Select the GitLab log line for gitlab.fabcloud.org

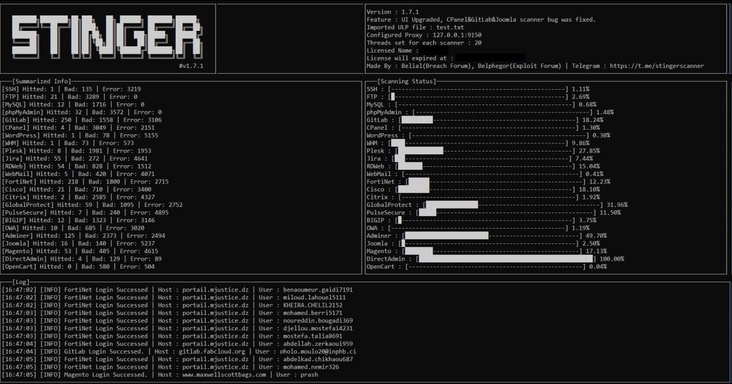(179, 351)
